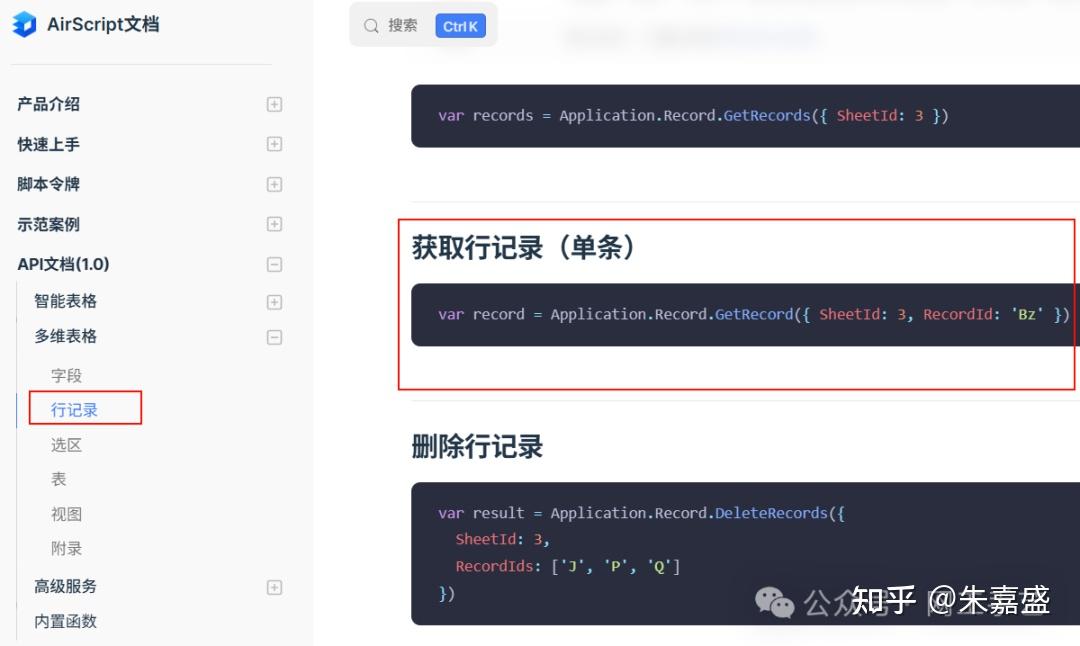Expand the 快速上手 section
The width and height of the screenshot is (1080, 646).
(x=274, y=144)
